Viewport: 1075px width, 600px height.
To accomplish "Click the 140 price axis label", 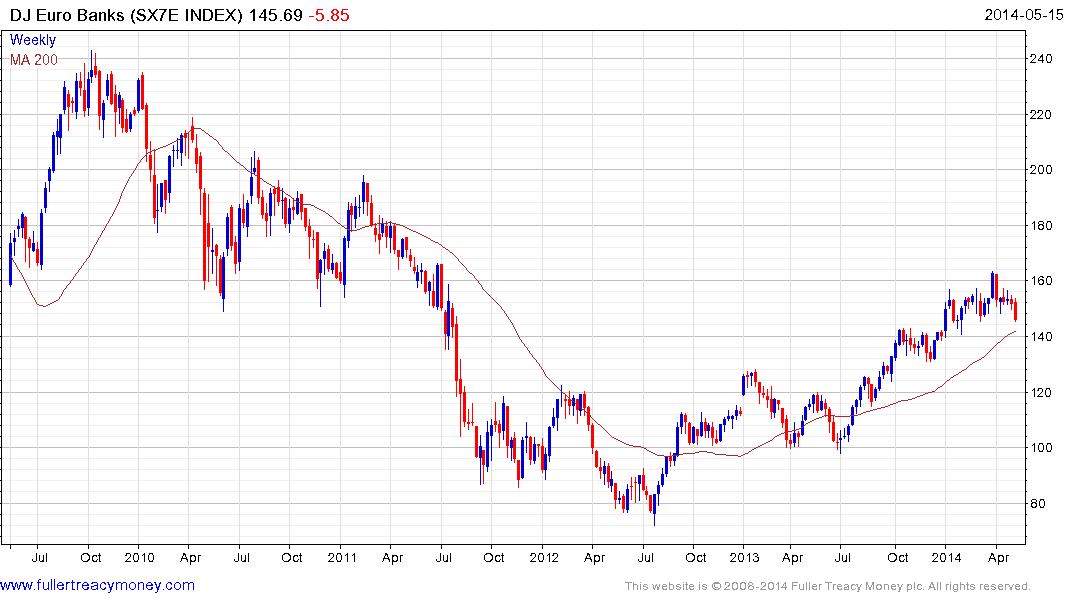I will (x=1041, y=337).
